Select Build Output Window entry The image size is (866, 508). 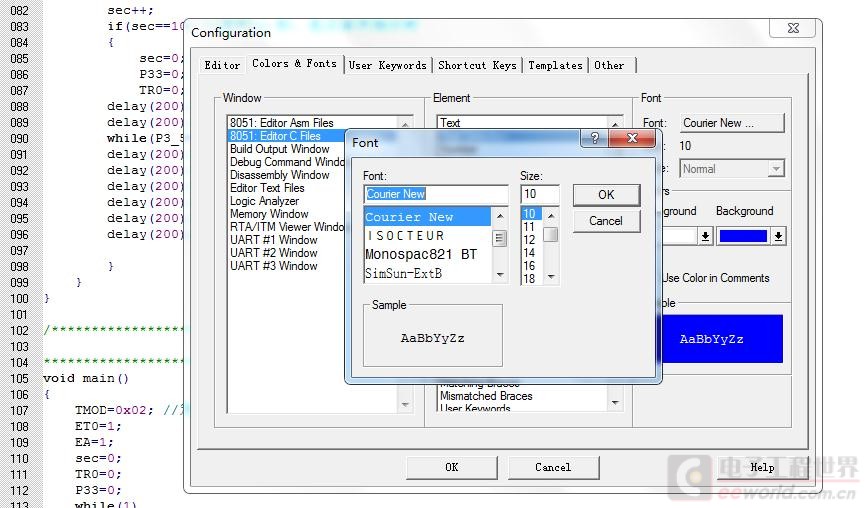pos(286,149)
